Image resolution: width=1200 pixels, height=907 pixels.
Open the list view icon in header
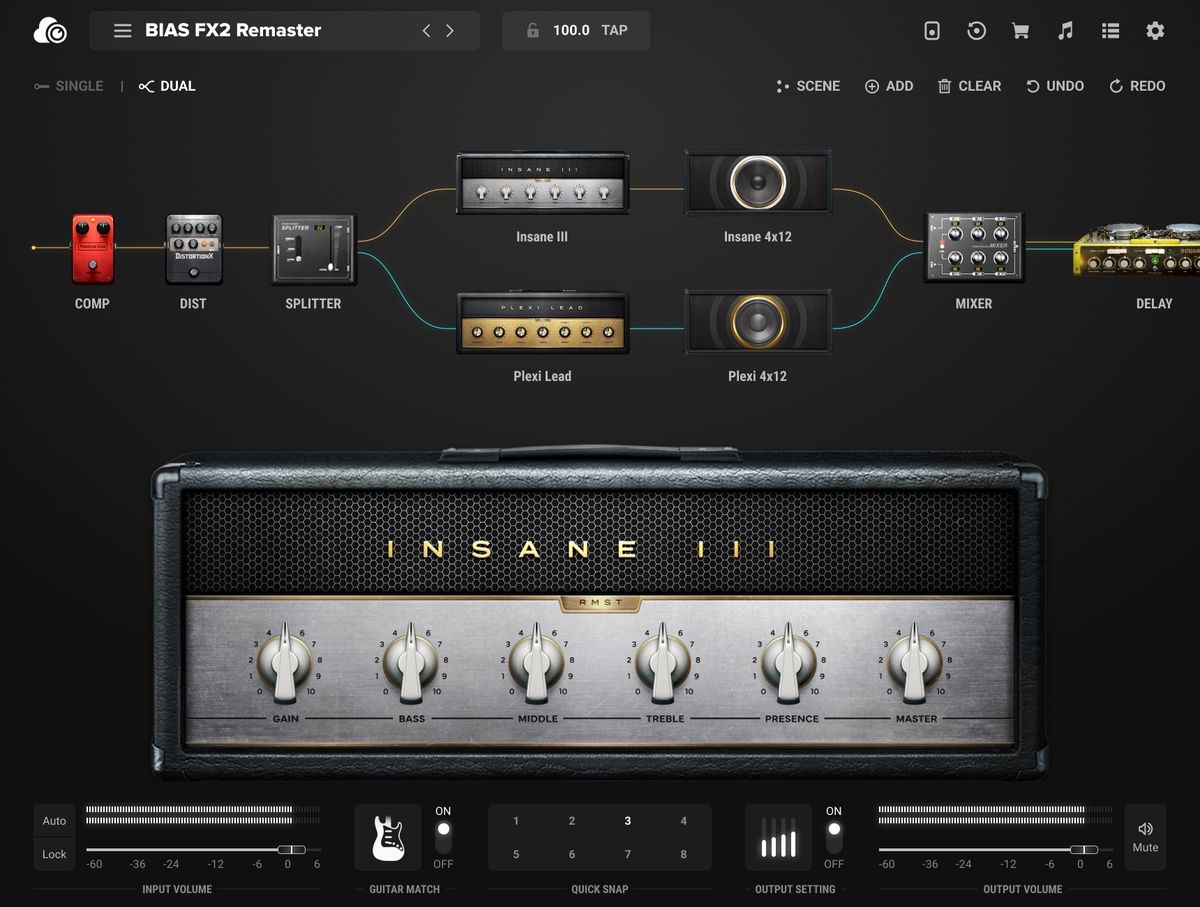click(1110, 31)
